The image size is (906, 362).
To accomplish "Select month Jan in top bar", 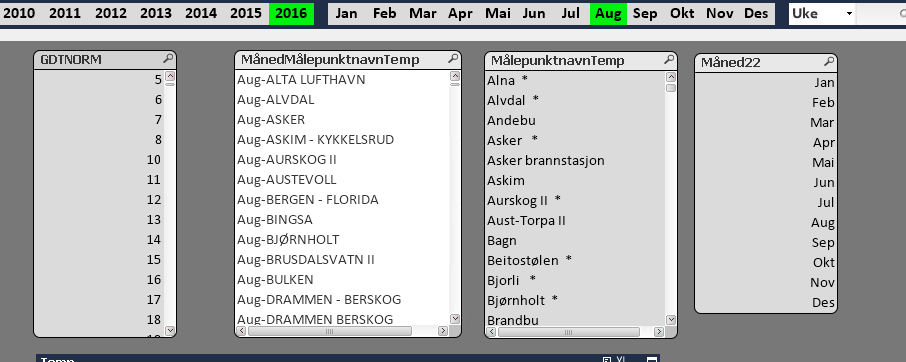I will pos(346,14).
